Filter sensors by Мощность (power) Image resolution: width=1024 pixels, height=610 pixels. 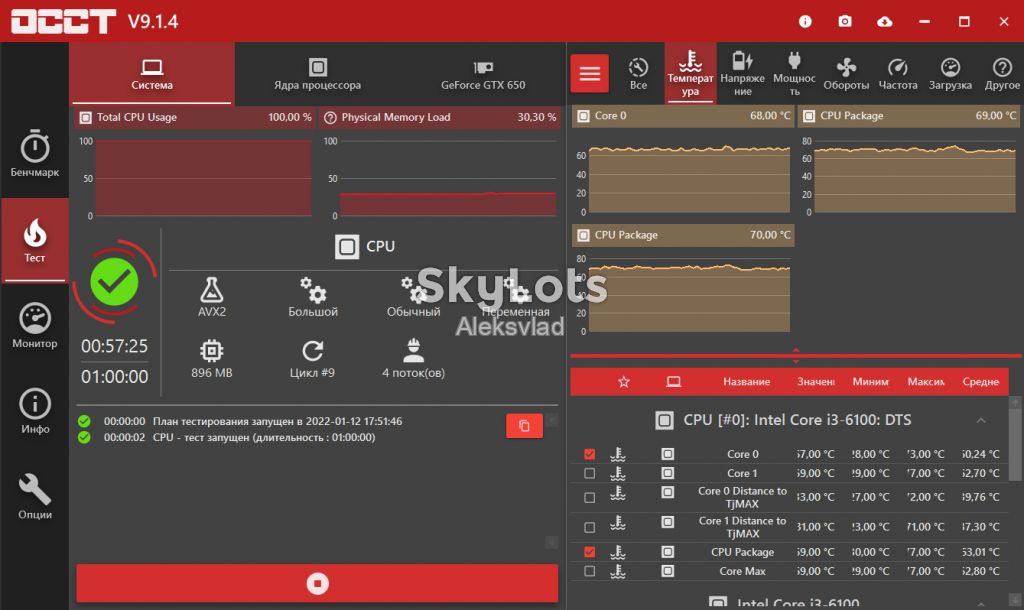794,73
